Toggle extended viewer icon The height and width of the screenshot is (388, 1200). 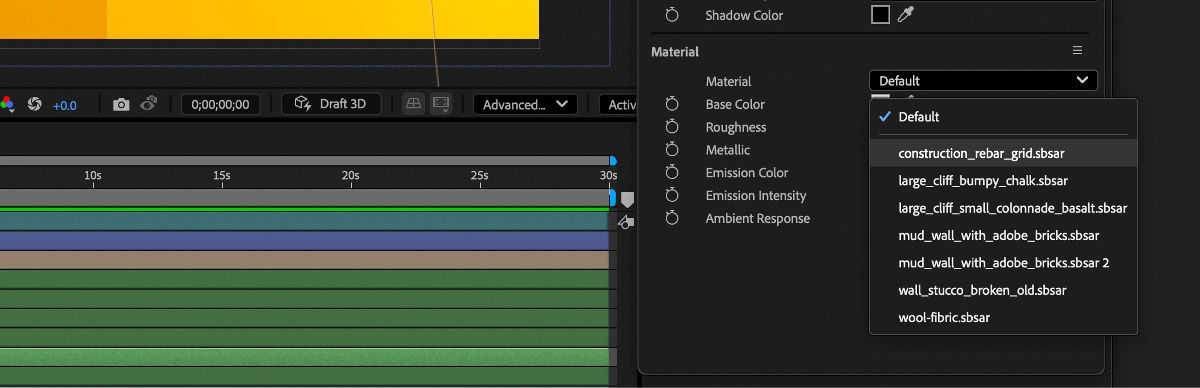click(440, 104)
